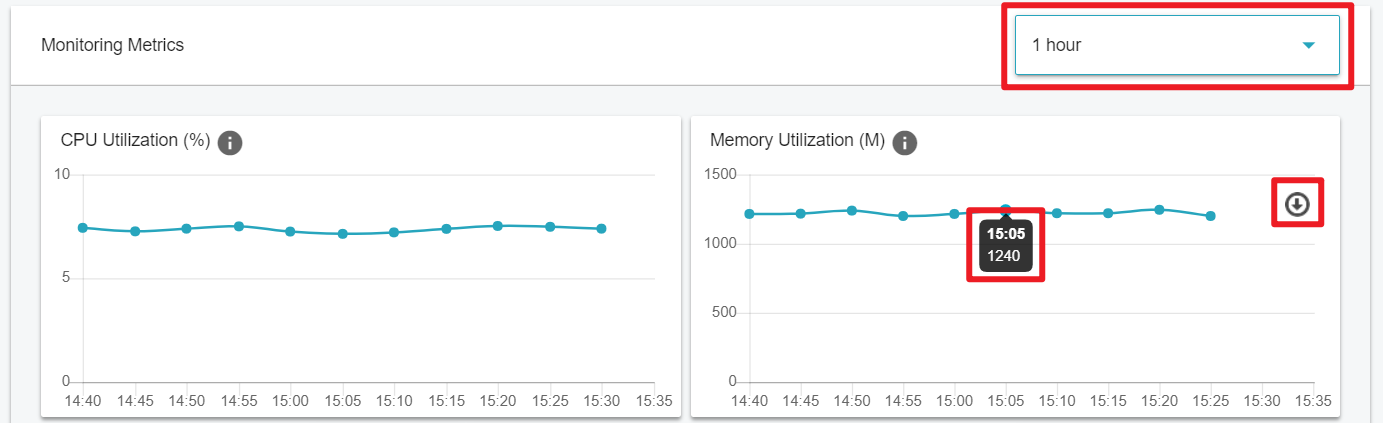
Task: Click CPU data point at 15:10
Action: [x=394, y=232]
